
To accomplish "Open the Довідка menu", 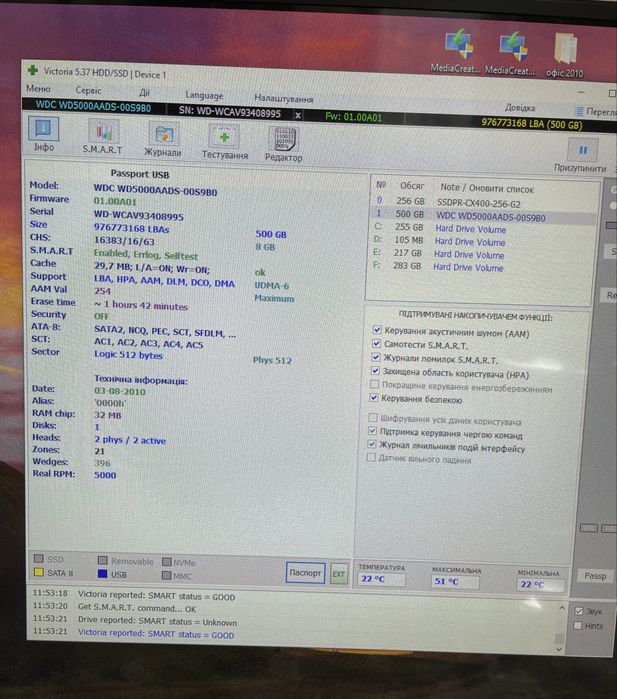I will click(520, 108).
